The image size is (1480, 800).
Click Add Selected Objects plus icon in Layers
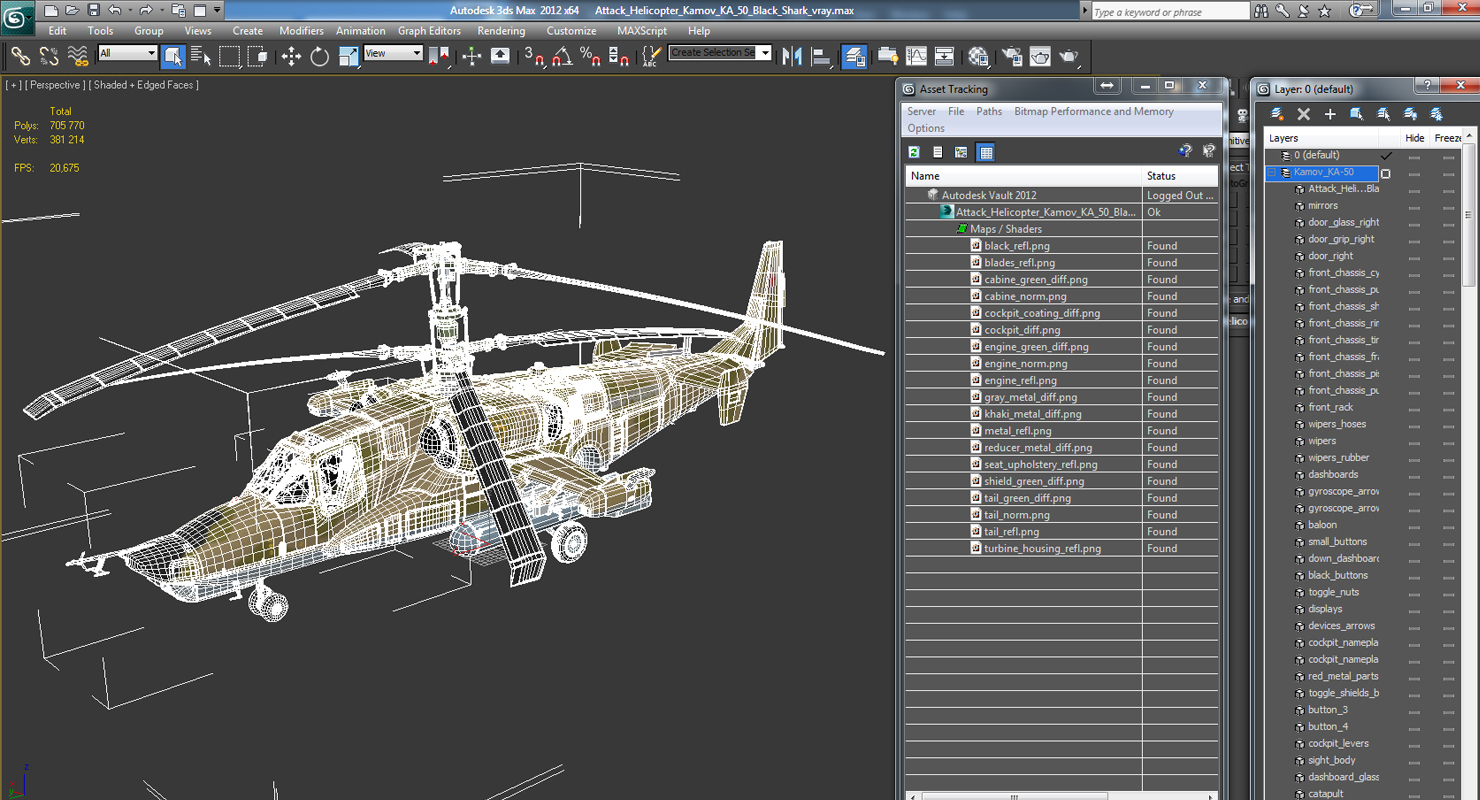pos(1330,114)
